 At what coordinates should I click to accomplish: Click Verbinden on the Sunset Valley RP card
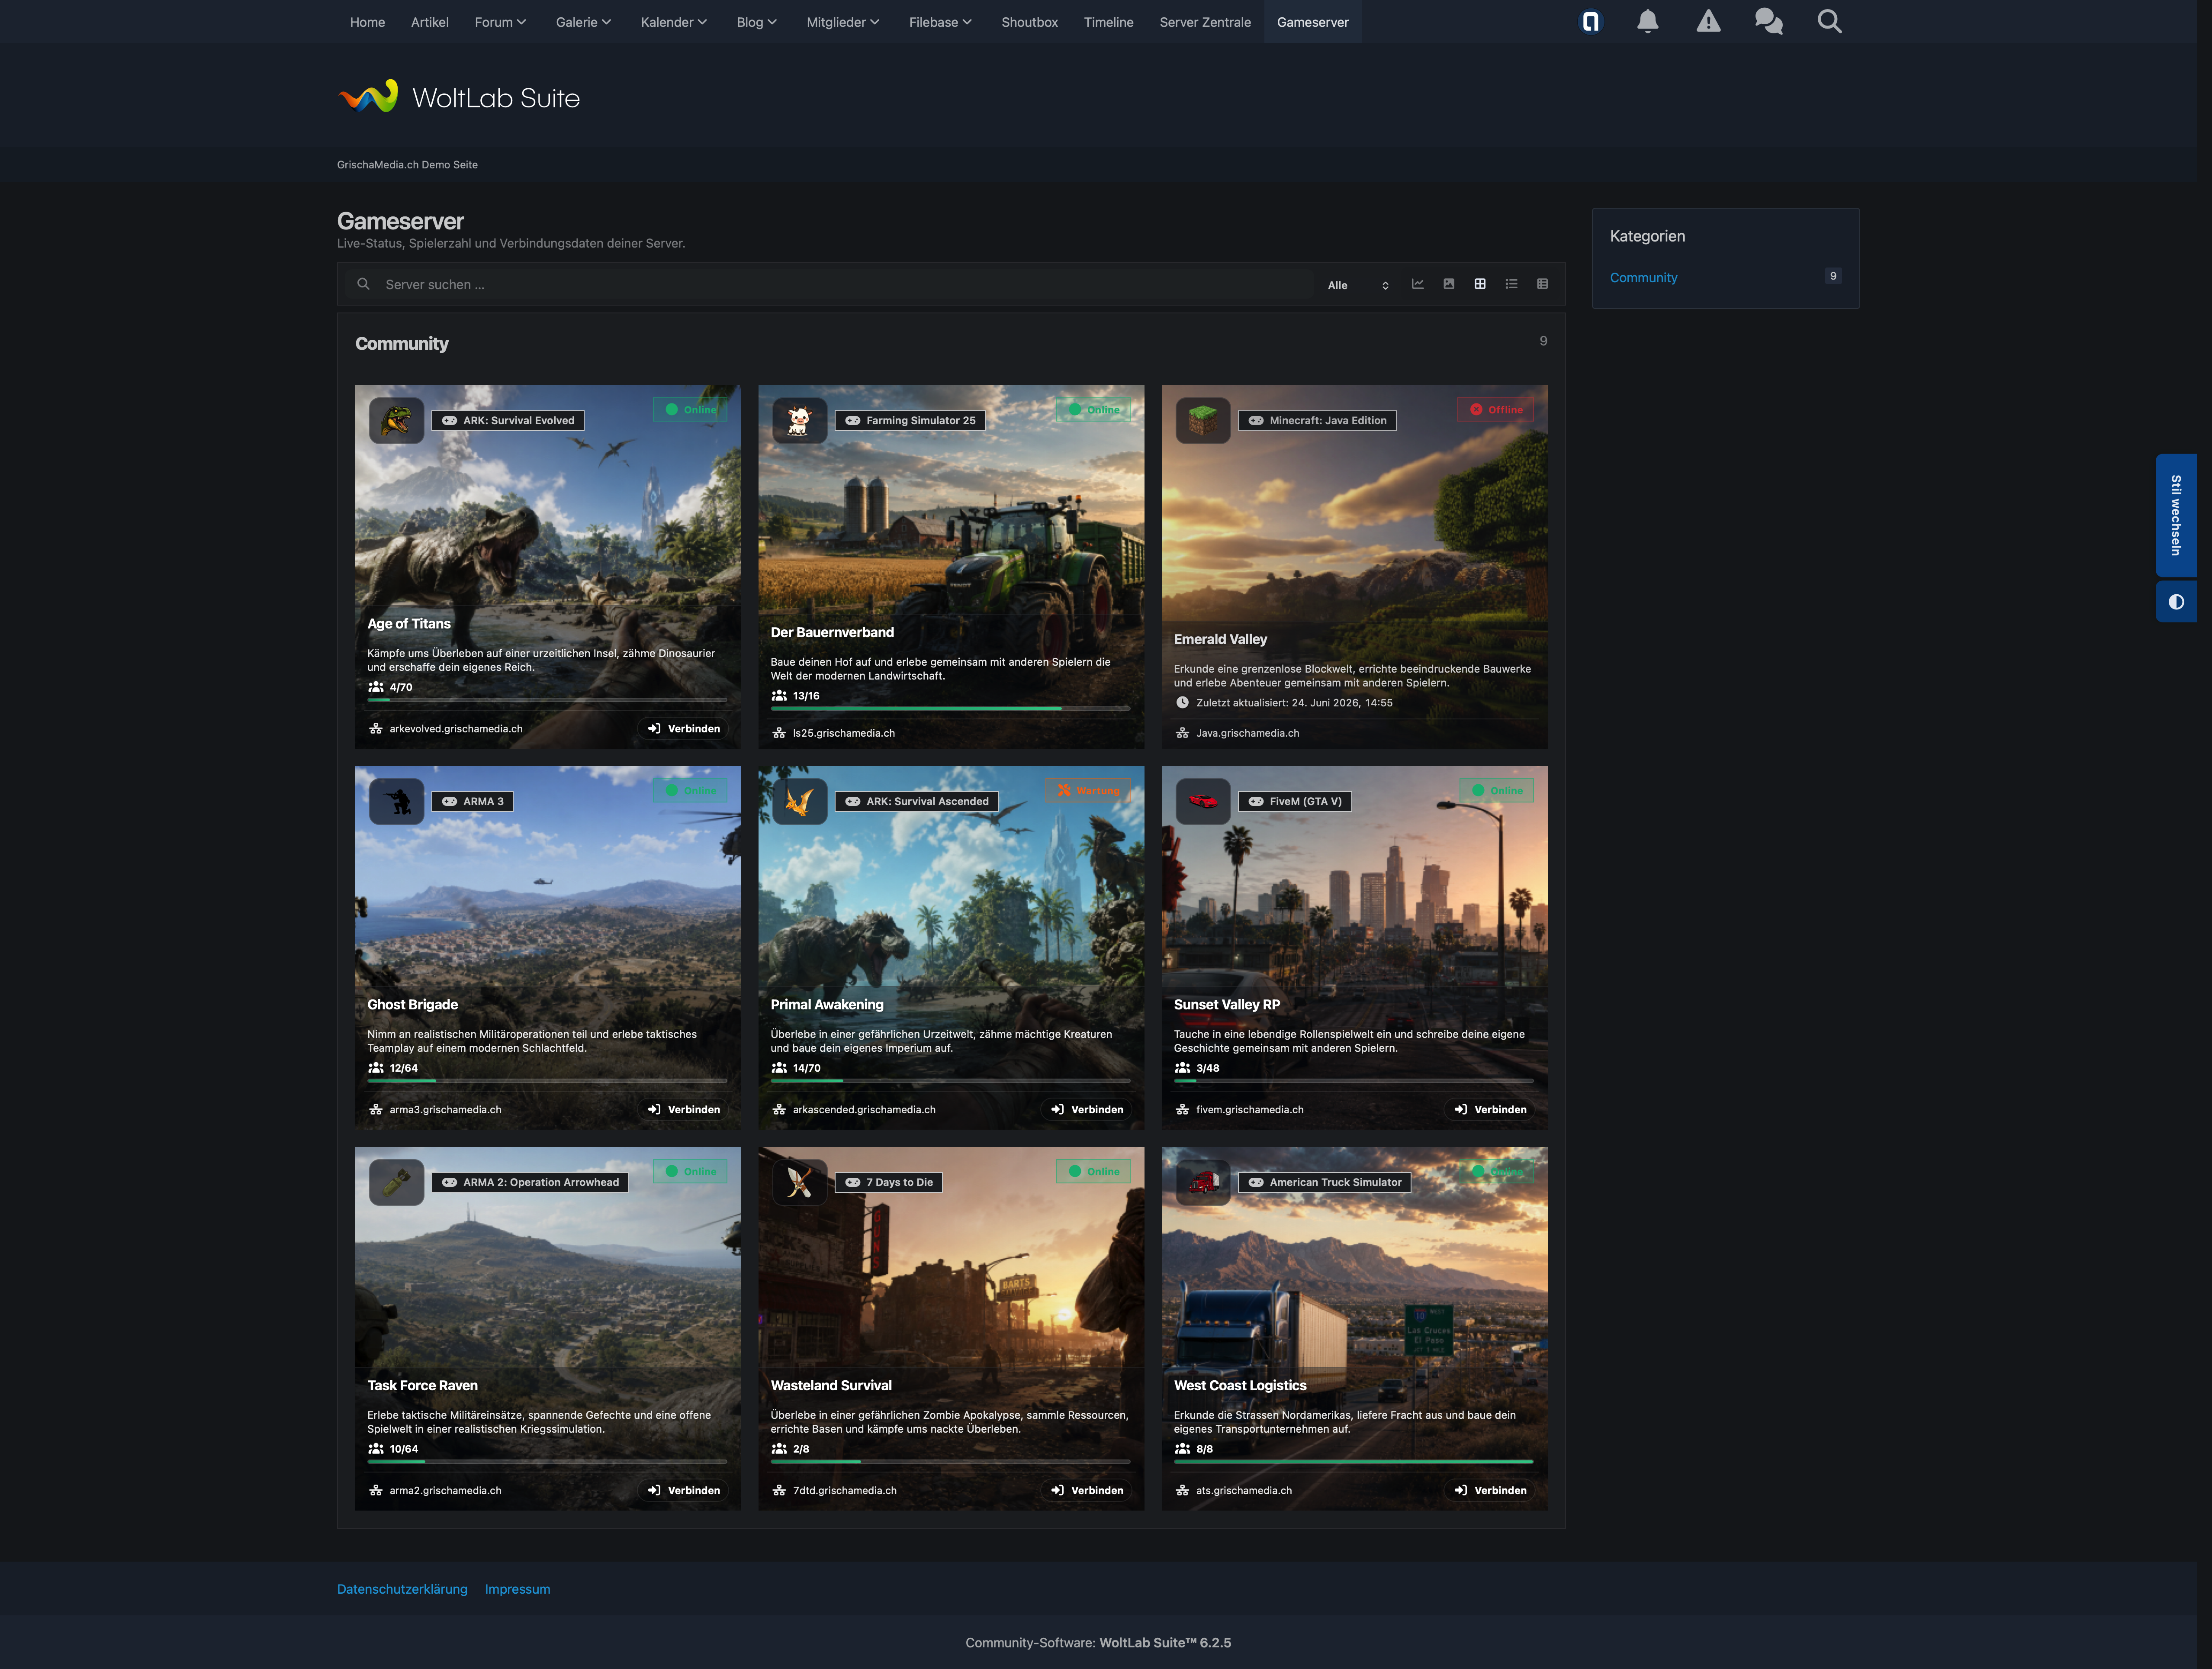(x=1490, y=1110)
